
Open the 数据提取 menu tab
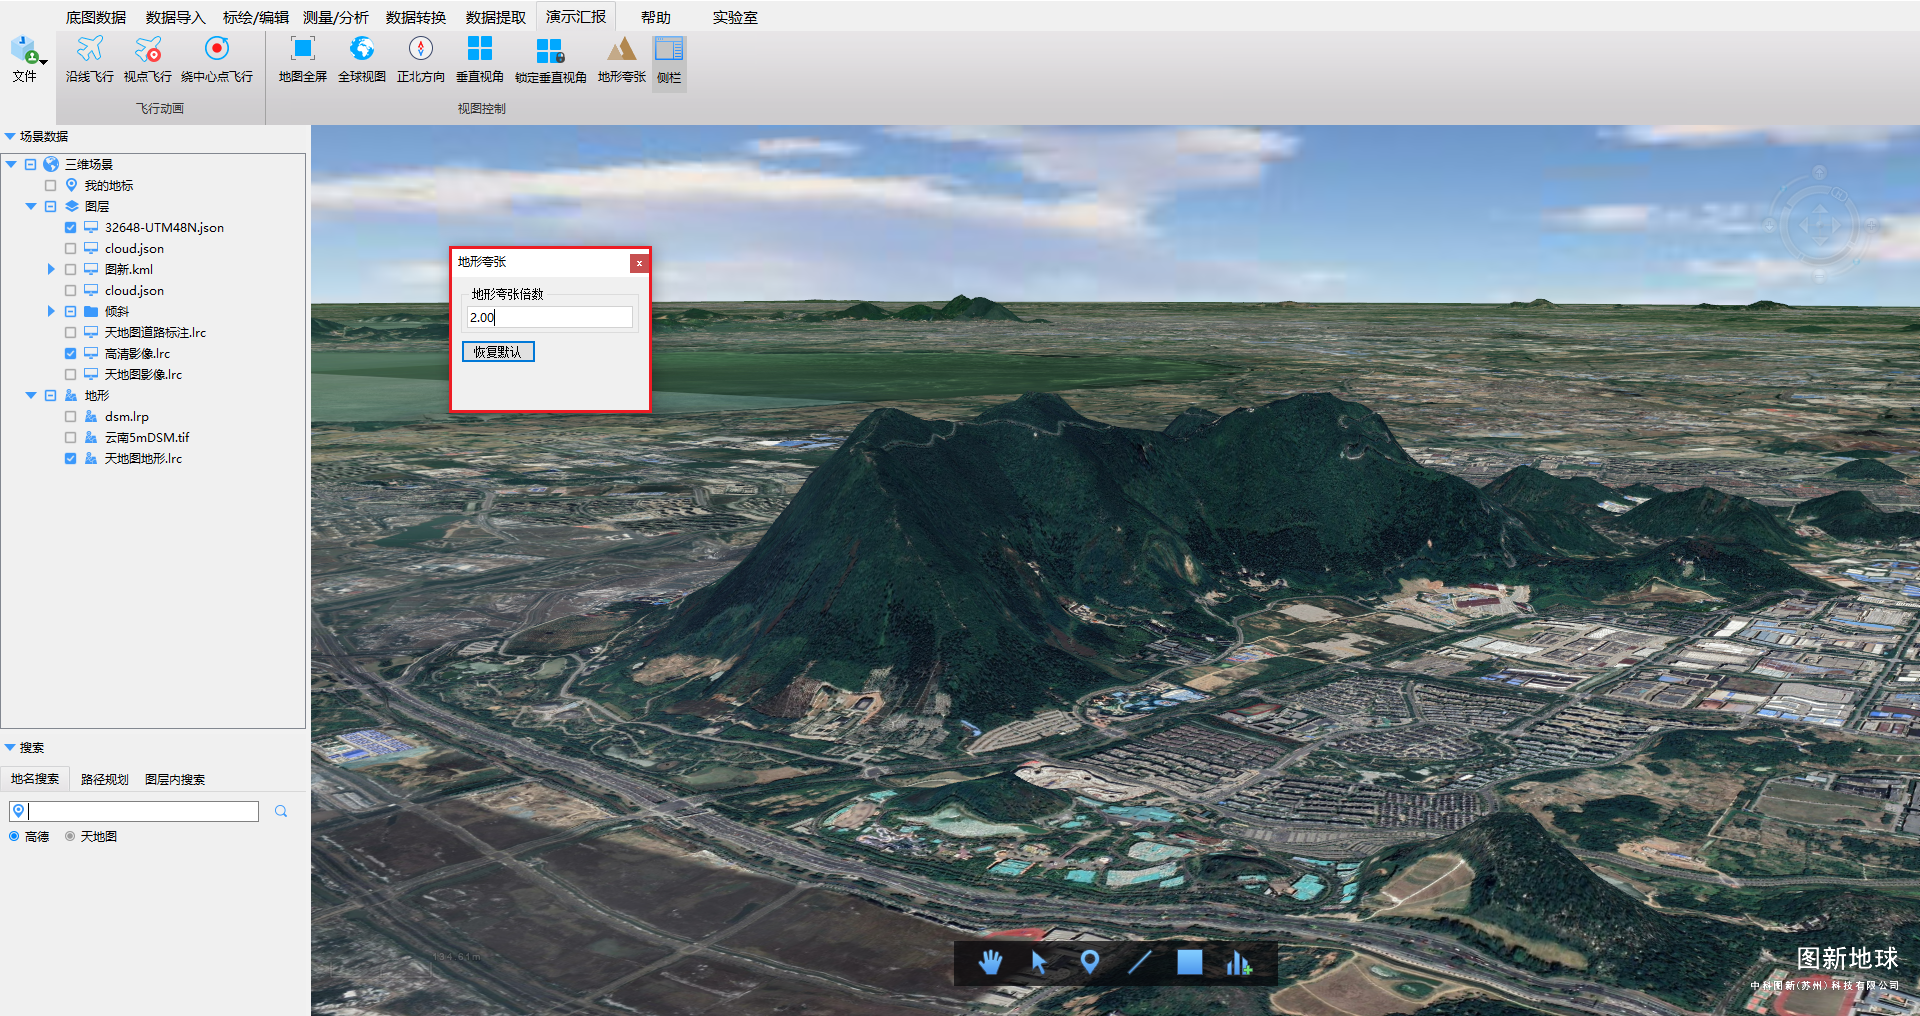496,17
